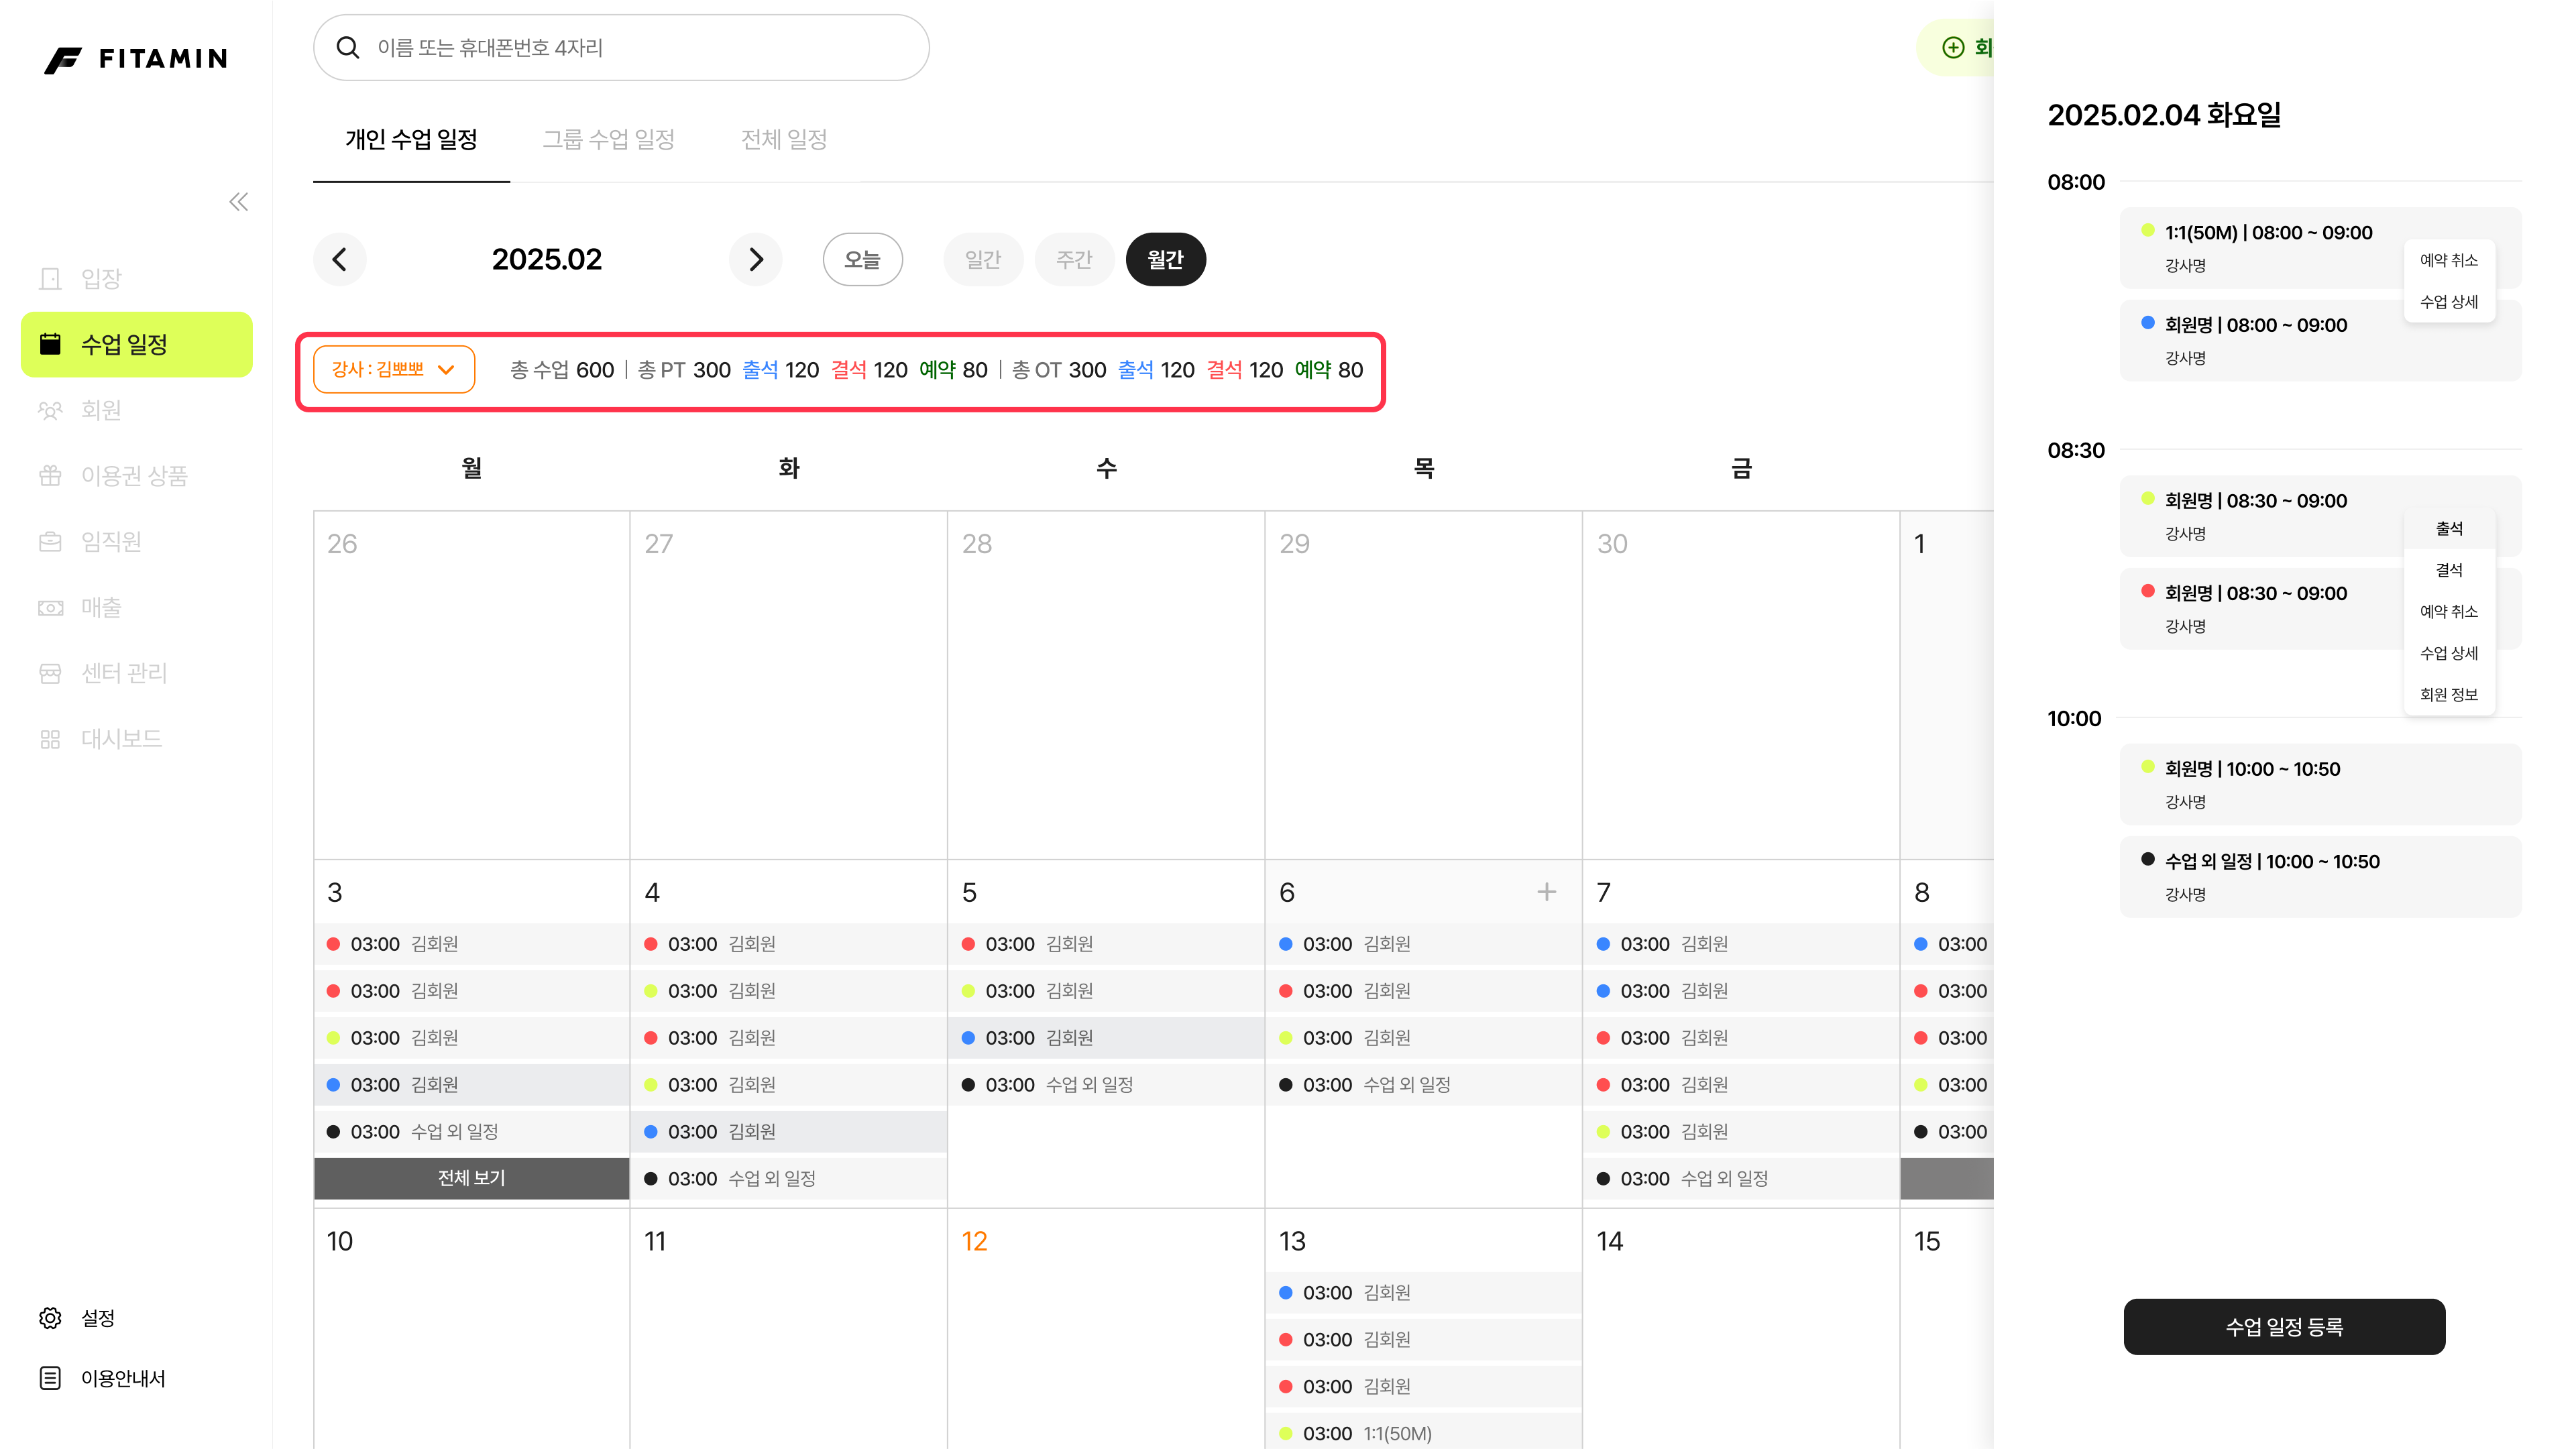Screen dimensions: 2576x1449
Task: Open 대시보드 grid icon
Action: [50, 739]
